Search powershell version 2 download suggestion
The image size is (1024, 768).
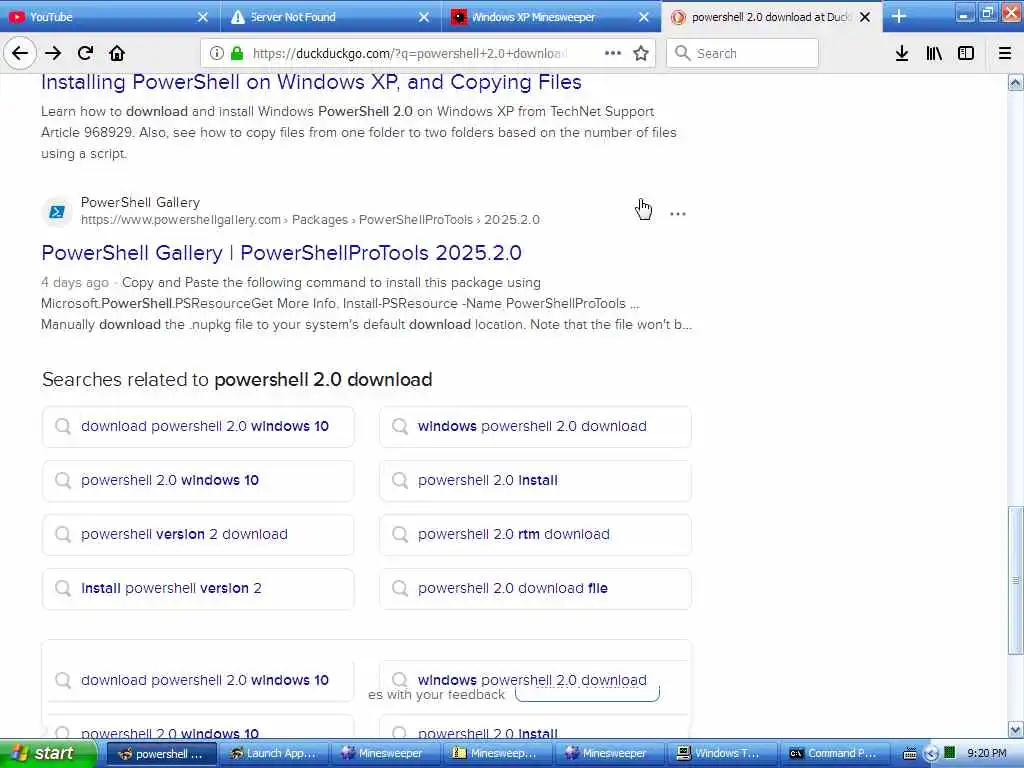point(199,535)
